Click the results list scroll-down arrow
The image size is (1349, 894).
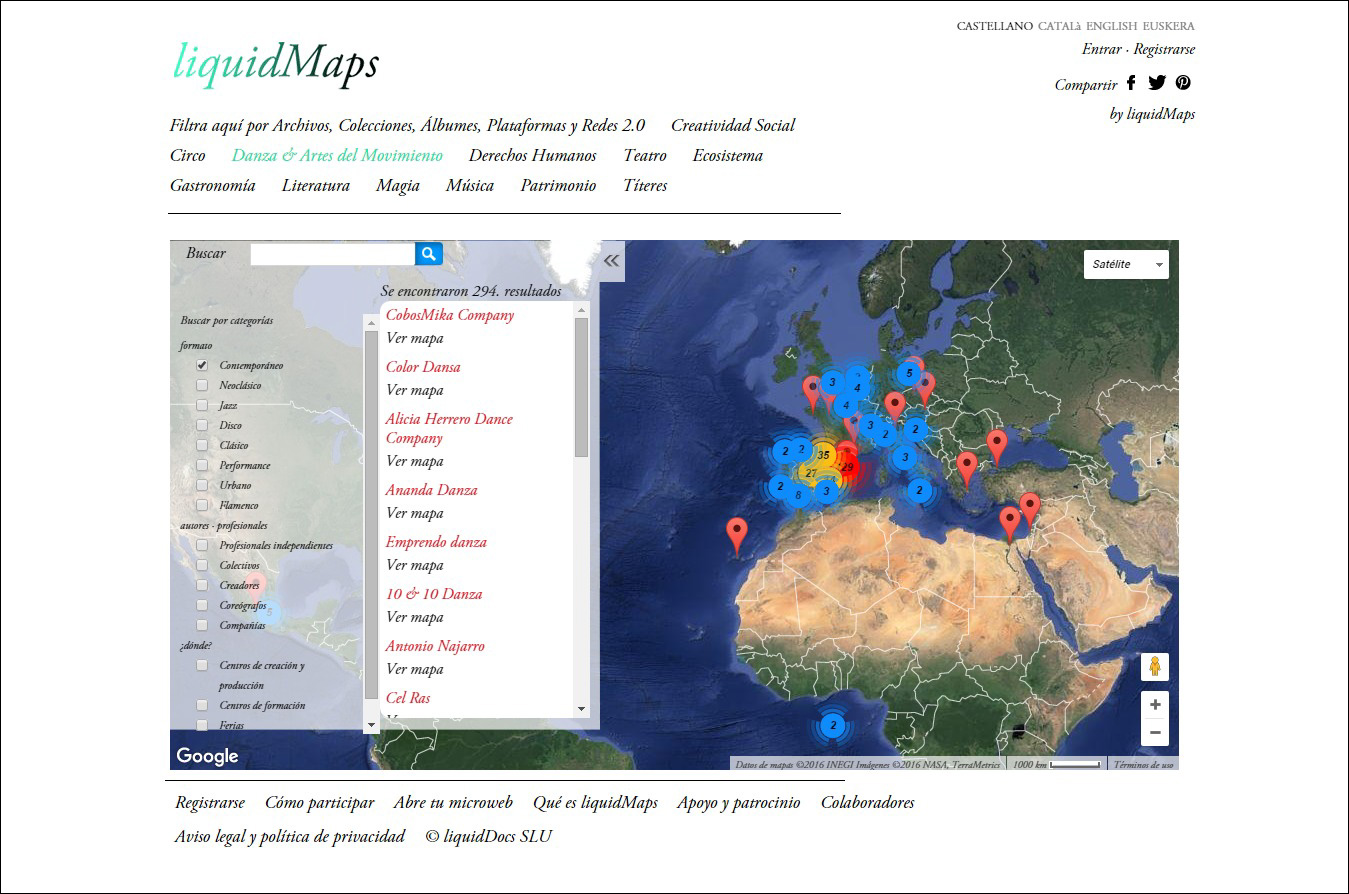point(582,709)
